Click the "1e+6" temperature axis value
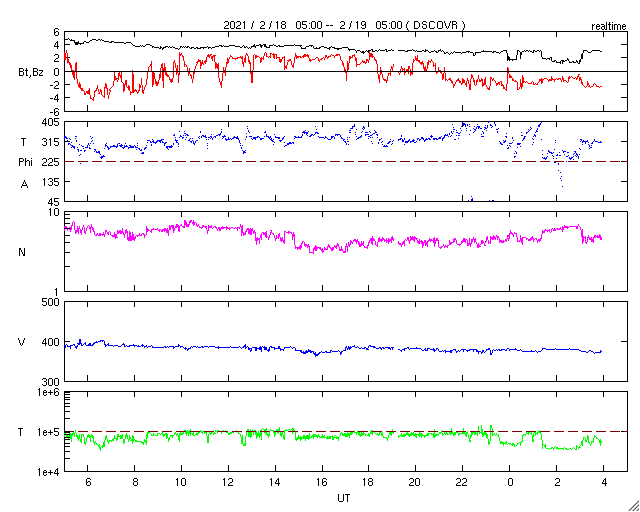Viewport: 640px width, 512px height. click(x=48, y=392)
